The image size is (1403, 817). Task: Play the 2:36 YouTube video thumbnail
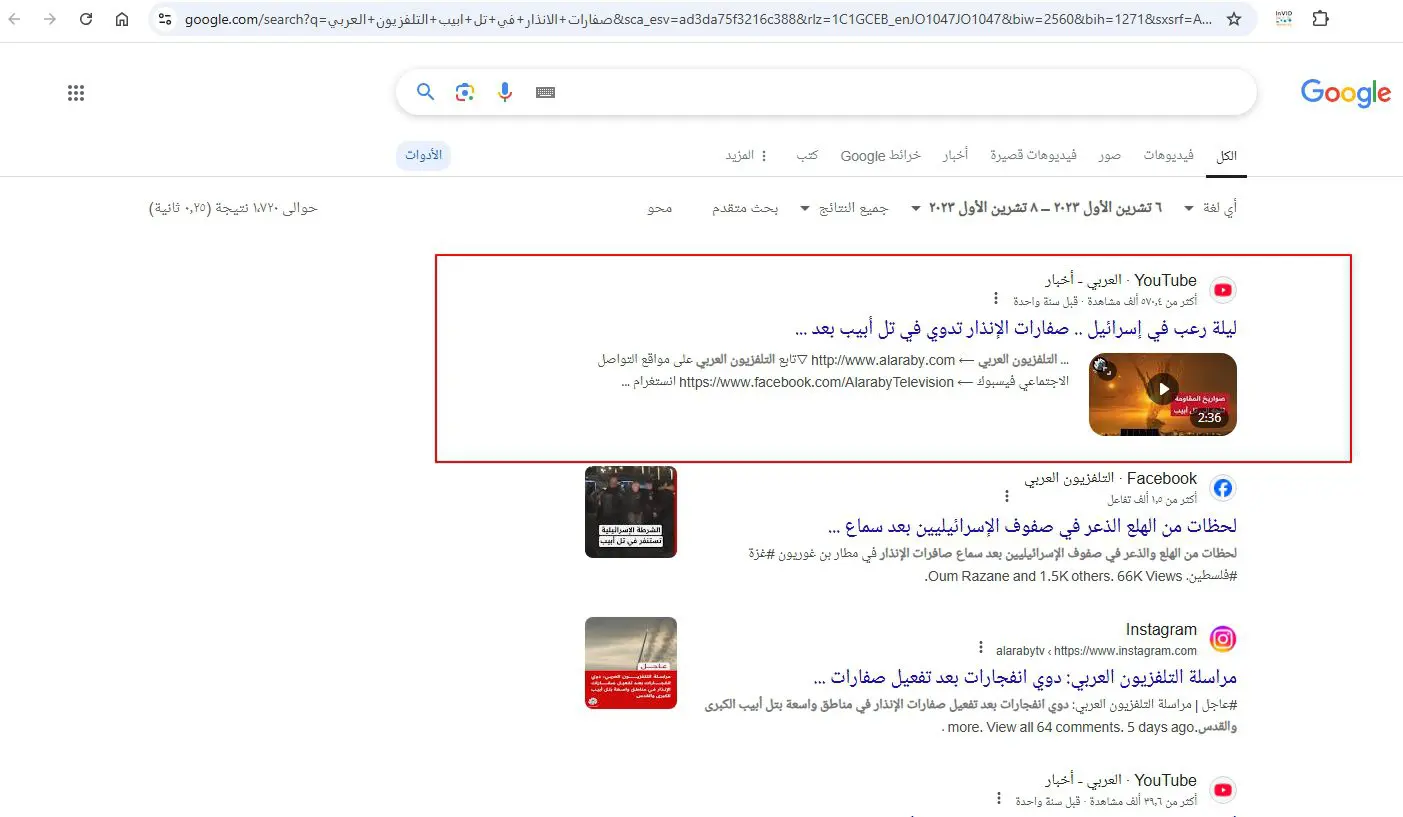pos(1163,394)
